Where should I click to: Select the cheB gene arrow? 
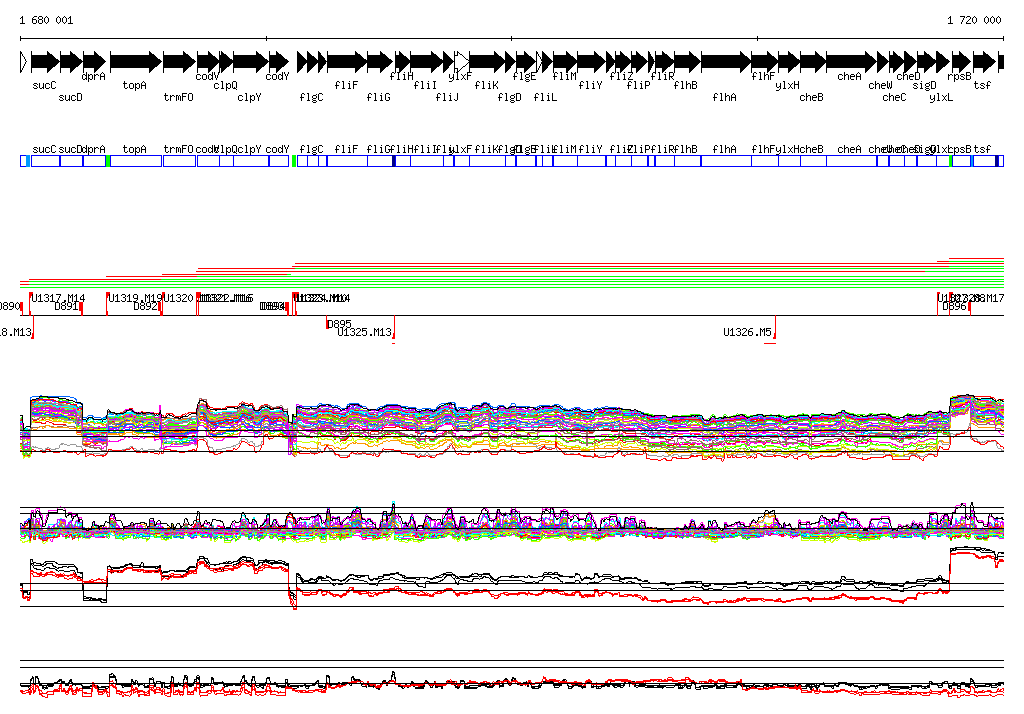click(x=813, y=62)
